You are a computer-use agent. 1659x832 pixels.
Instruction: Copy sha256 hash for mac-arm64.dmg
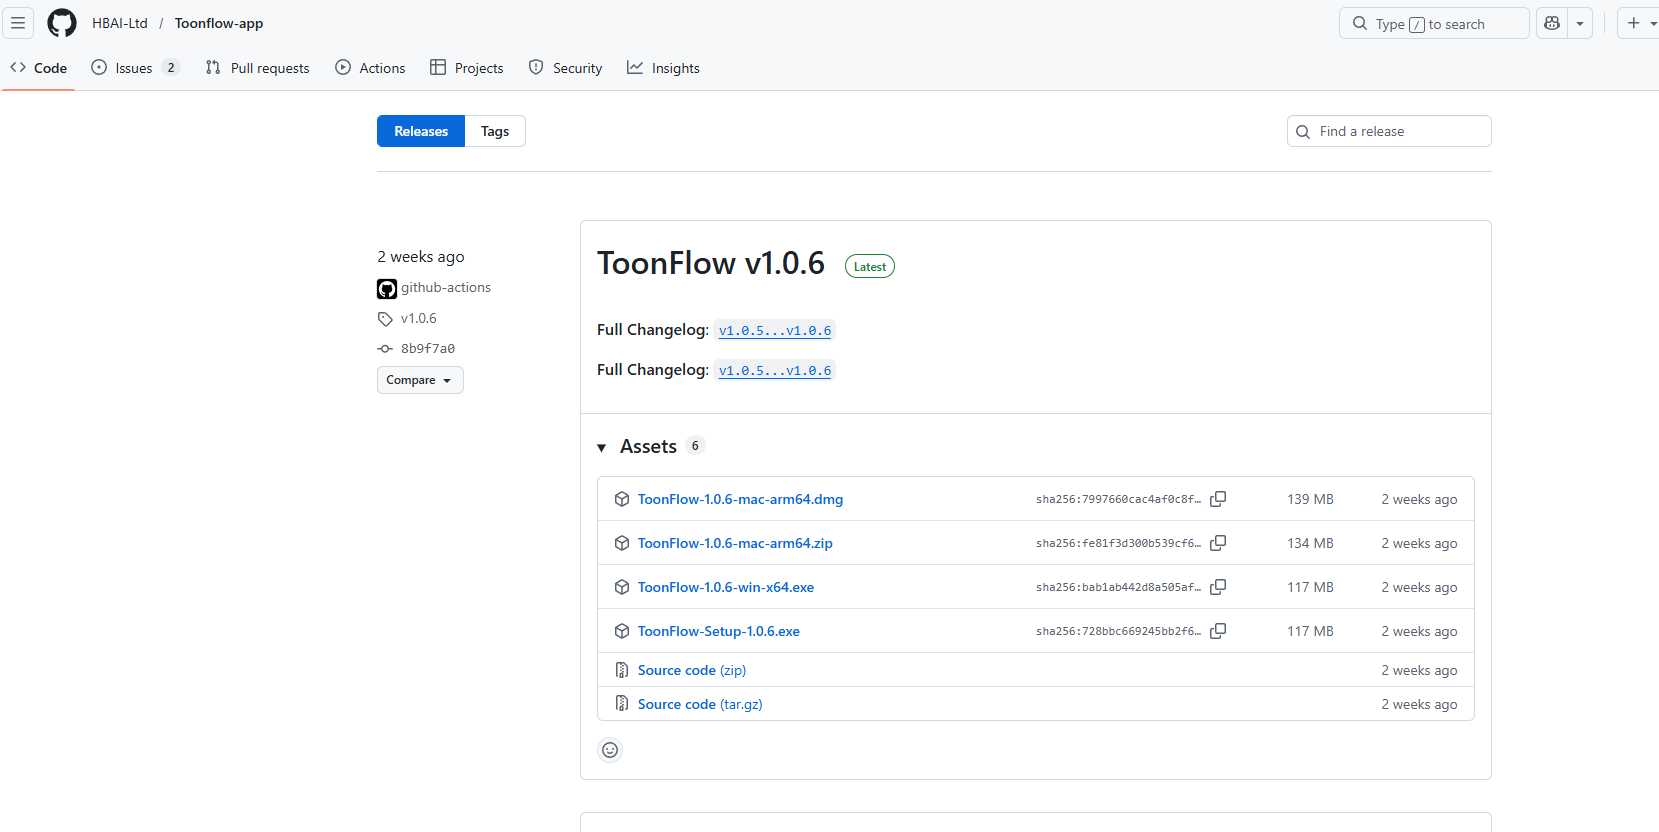coord(1218,499)
